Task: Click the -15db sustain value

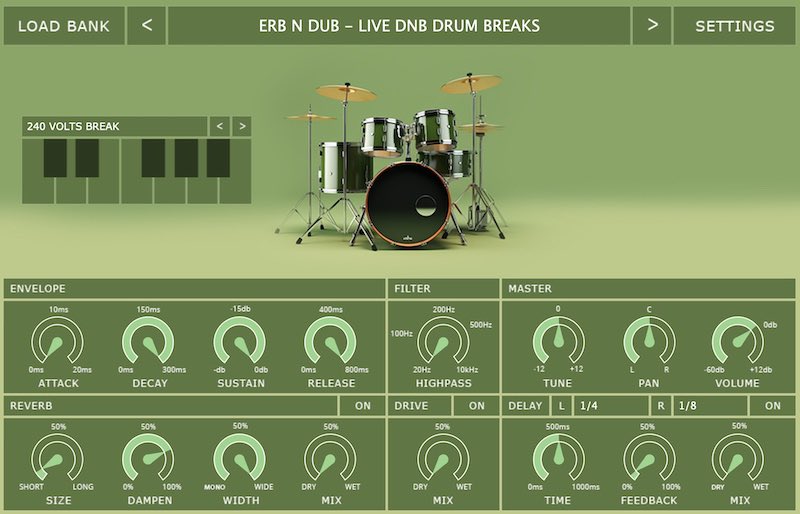Action: pyautogui.click(x=240, y=309)
